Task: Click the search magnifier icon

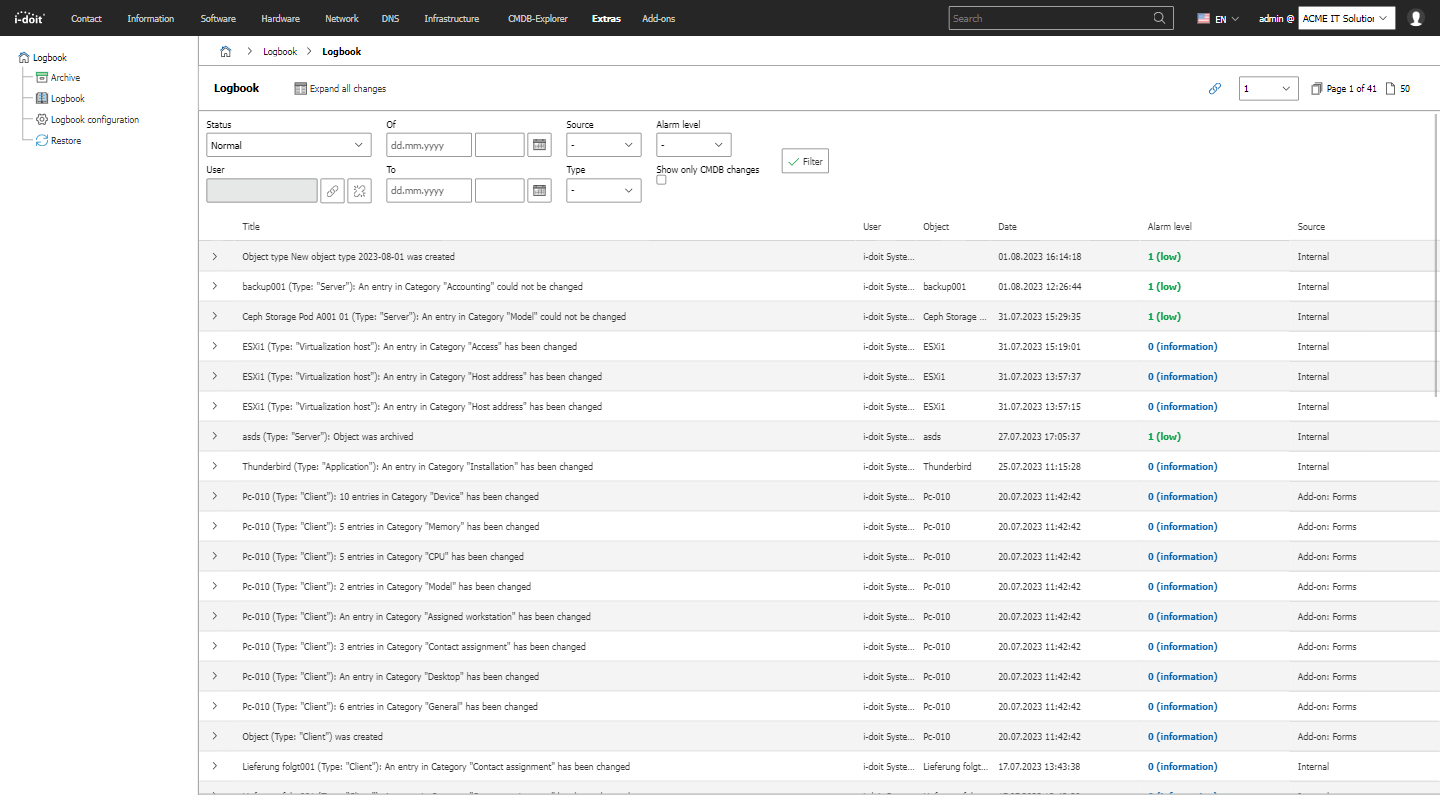Action: (1159, 18)
